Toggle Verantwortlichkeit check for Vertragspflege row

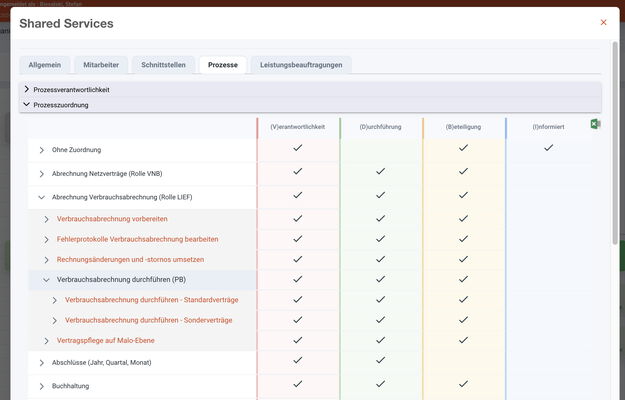pyautogui.click(x=298, y=340)
